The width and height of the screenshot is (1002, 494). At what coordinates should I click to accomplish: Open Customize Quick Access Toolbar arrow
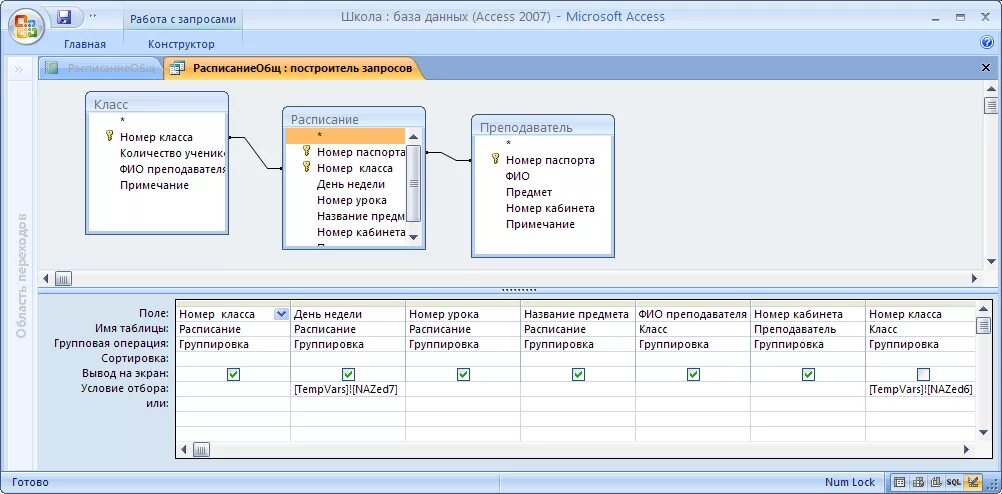pyautogui.click(x=93, y=15)
